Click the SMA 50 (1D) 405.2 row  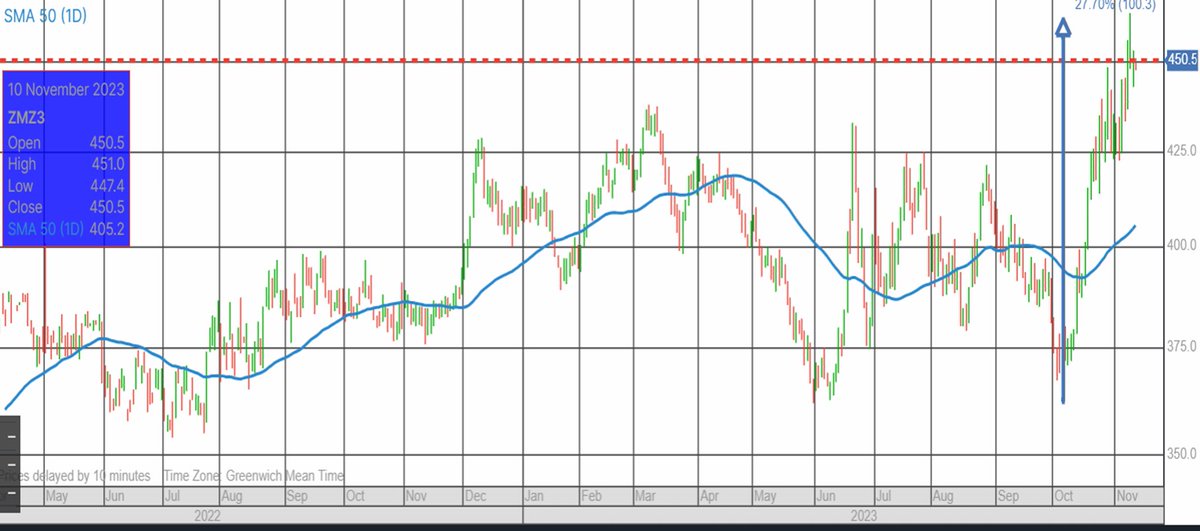coord(64,228)
